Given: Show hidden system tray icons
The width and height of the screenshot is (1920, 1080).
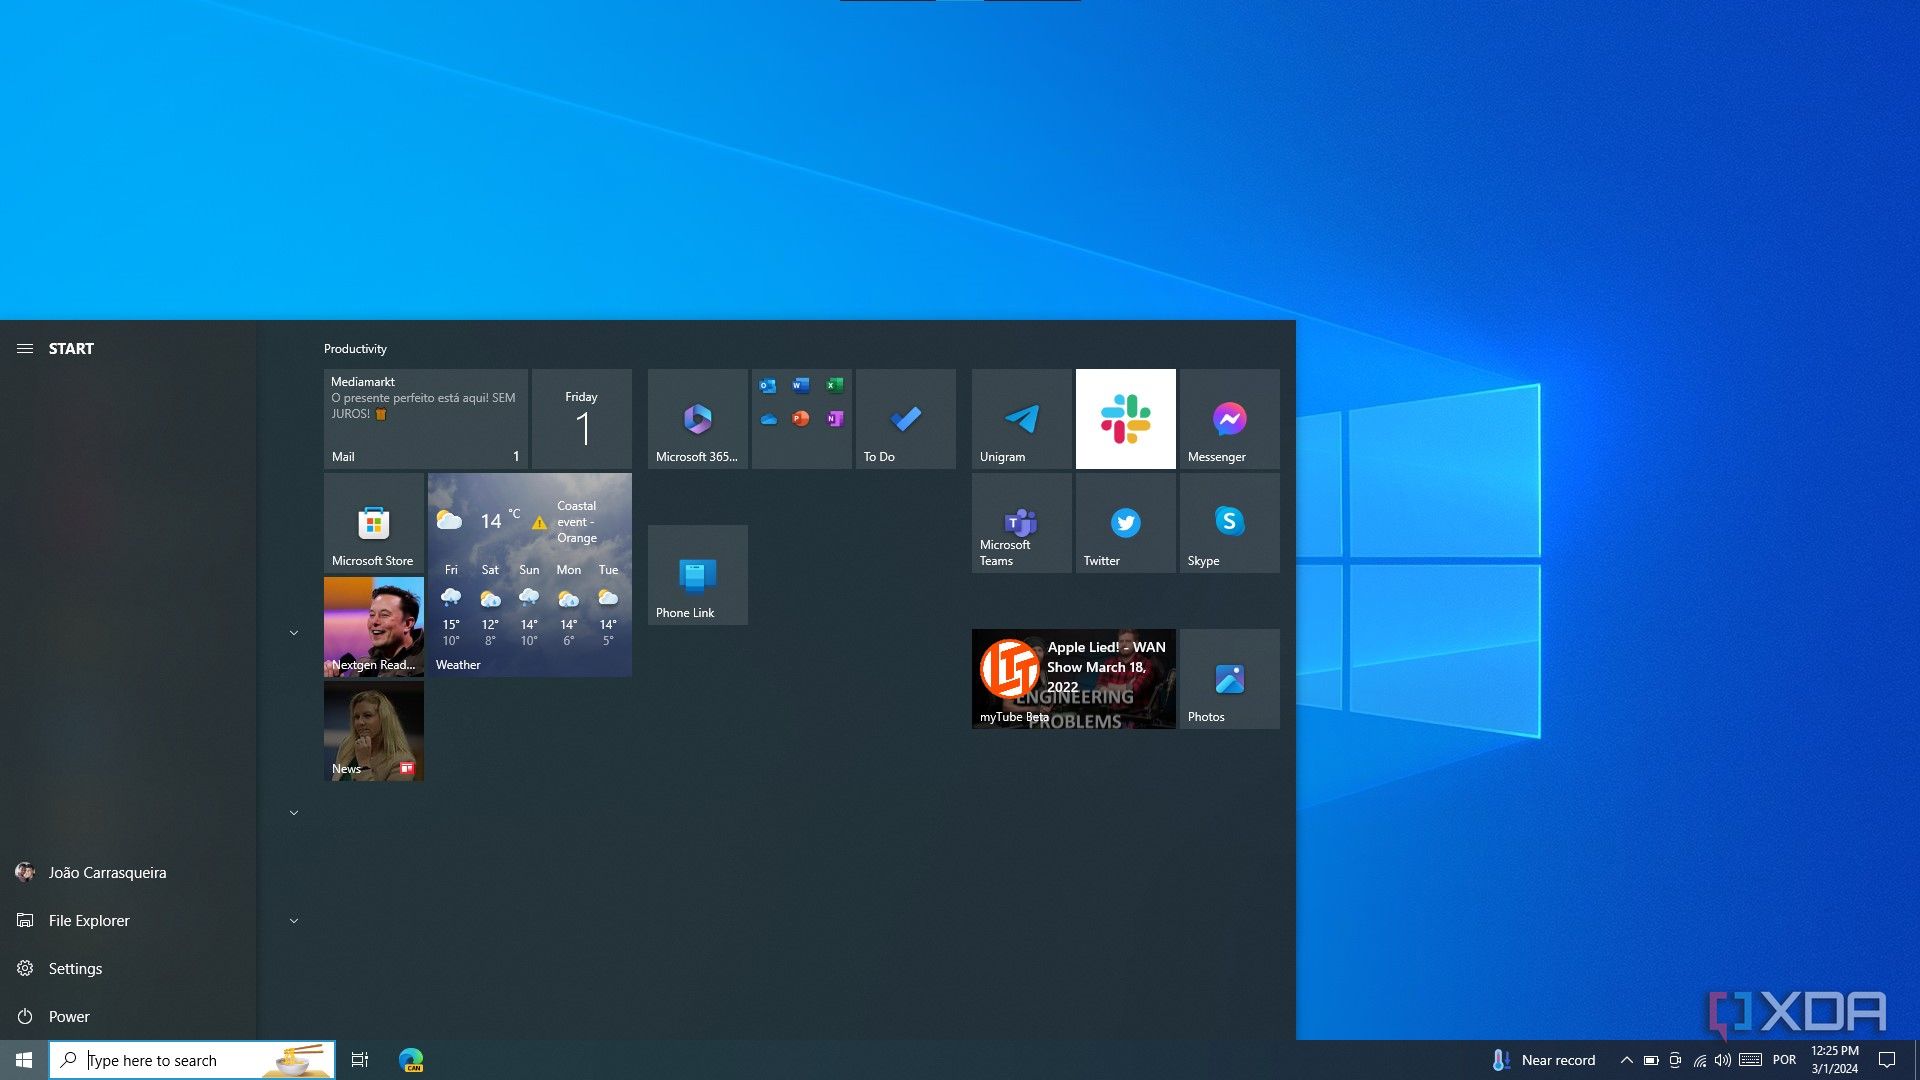Looking at the screenshot, I should (1626, 1060).
